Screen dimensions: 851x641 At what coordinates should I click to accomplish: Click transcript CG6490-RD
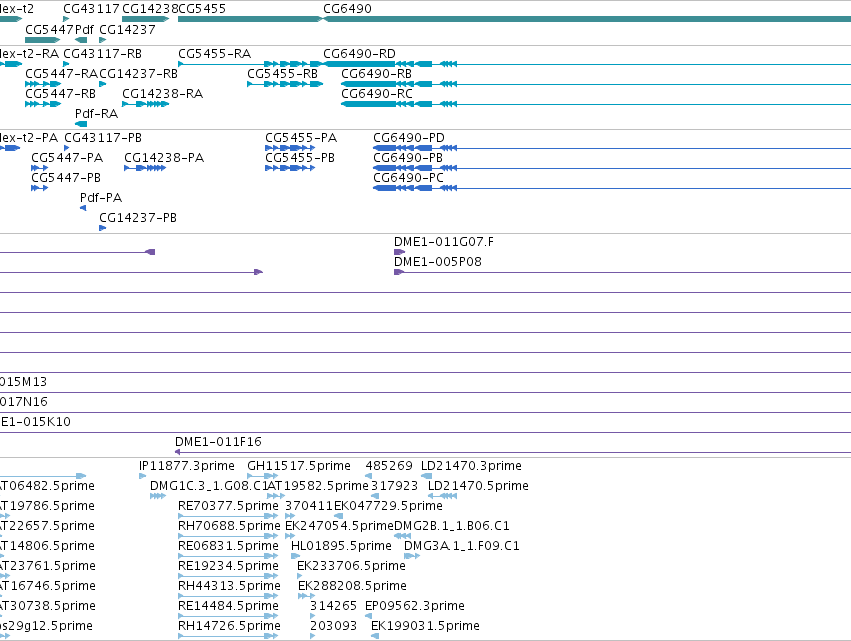(359, 54)
